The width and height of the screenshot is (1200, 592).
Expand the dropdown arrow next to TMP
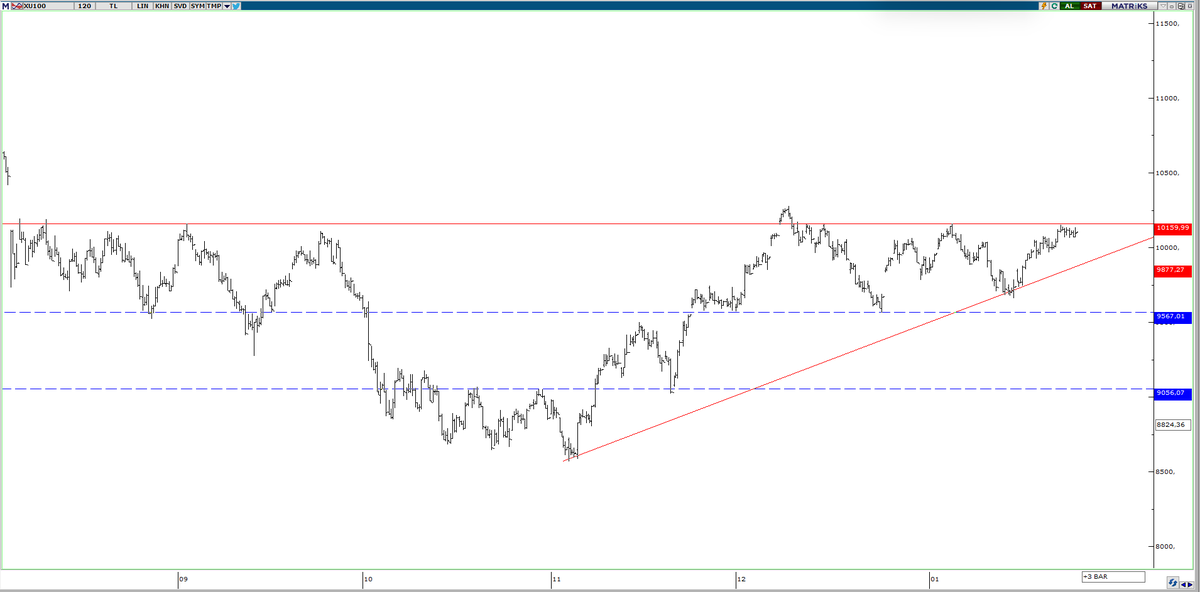227,6
